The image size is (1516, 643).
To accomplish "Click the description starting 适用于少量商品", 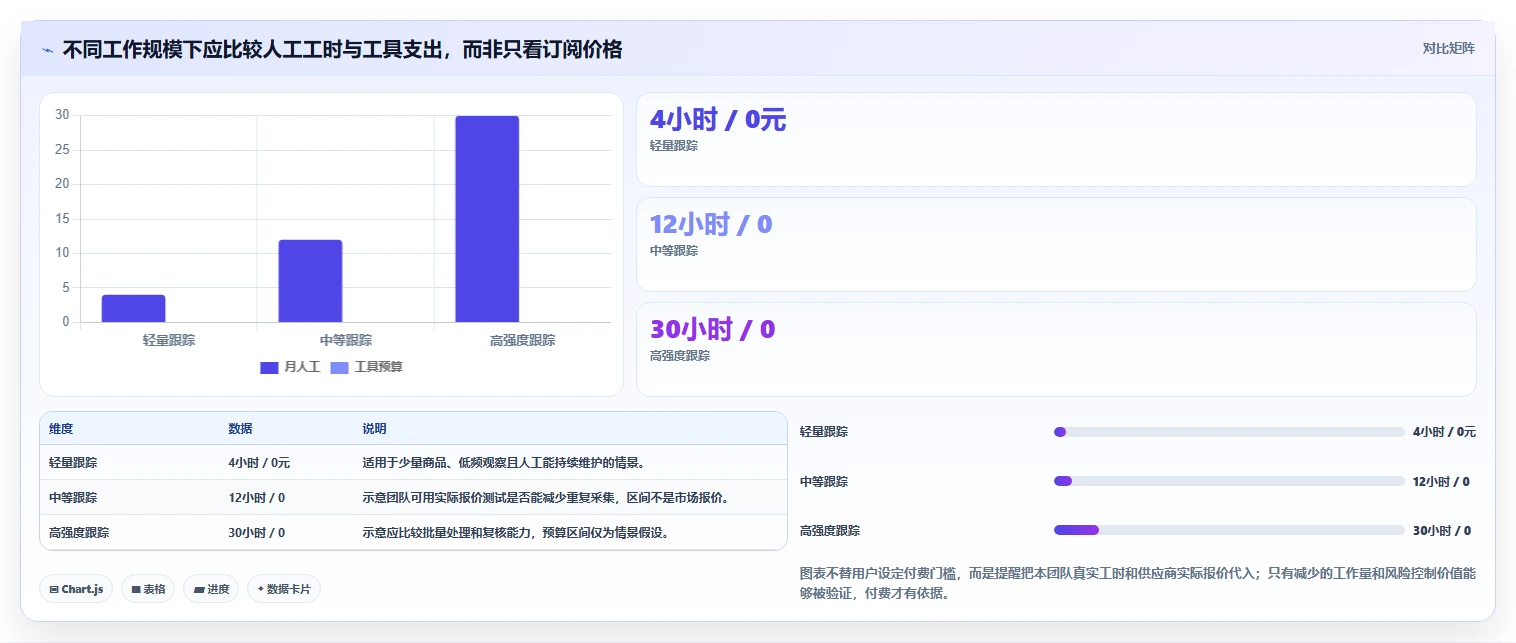I will pyautogui.click(x=503, y=463).
